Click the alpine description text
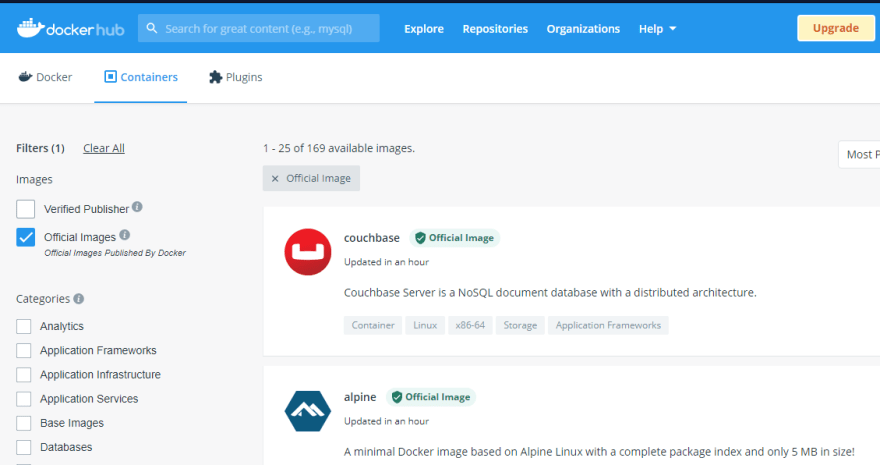The image size is (880, 465). tap(599, 452)
